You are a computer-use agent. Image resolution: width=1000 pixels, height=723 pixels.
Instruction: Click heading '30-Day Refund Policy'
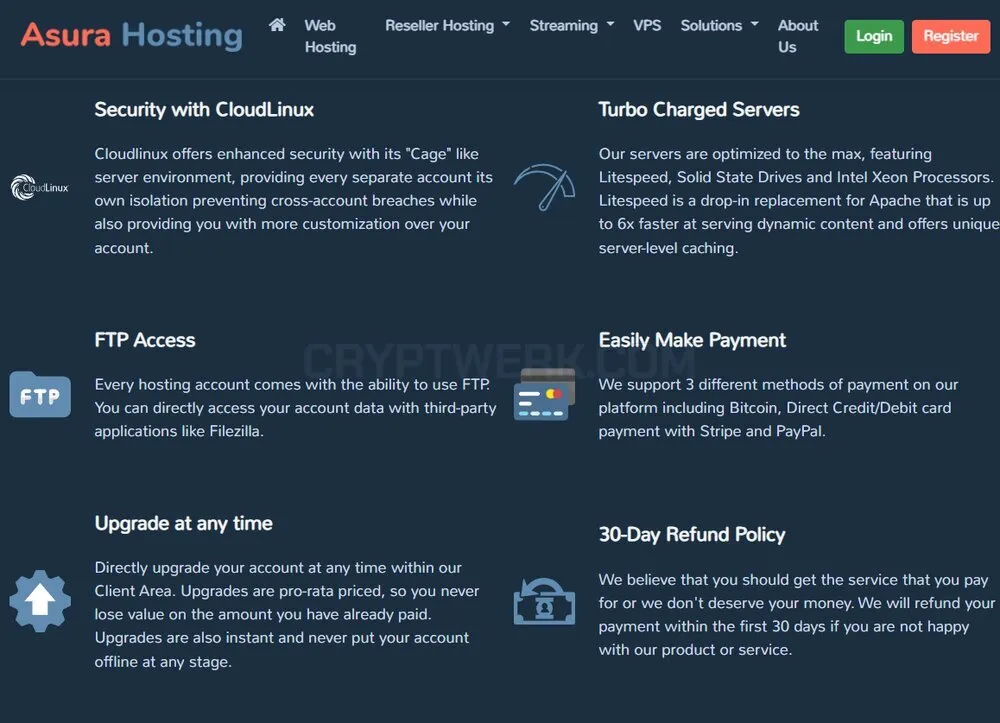[692, 534]
